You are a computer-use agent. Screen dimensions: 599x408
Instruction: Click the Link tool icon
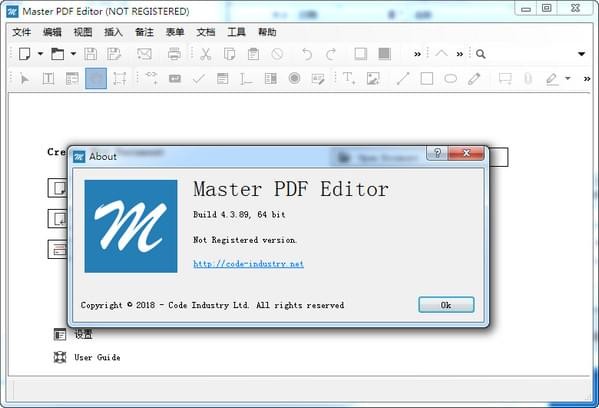[152, 78]
